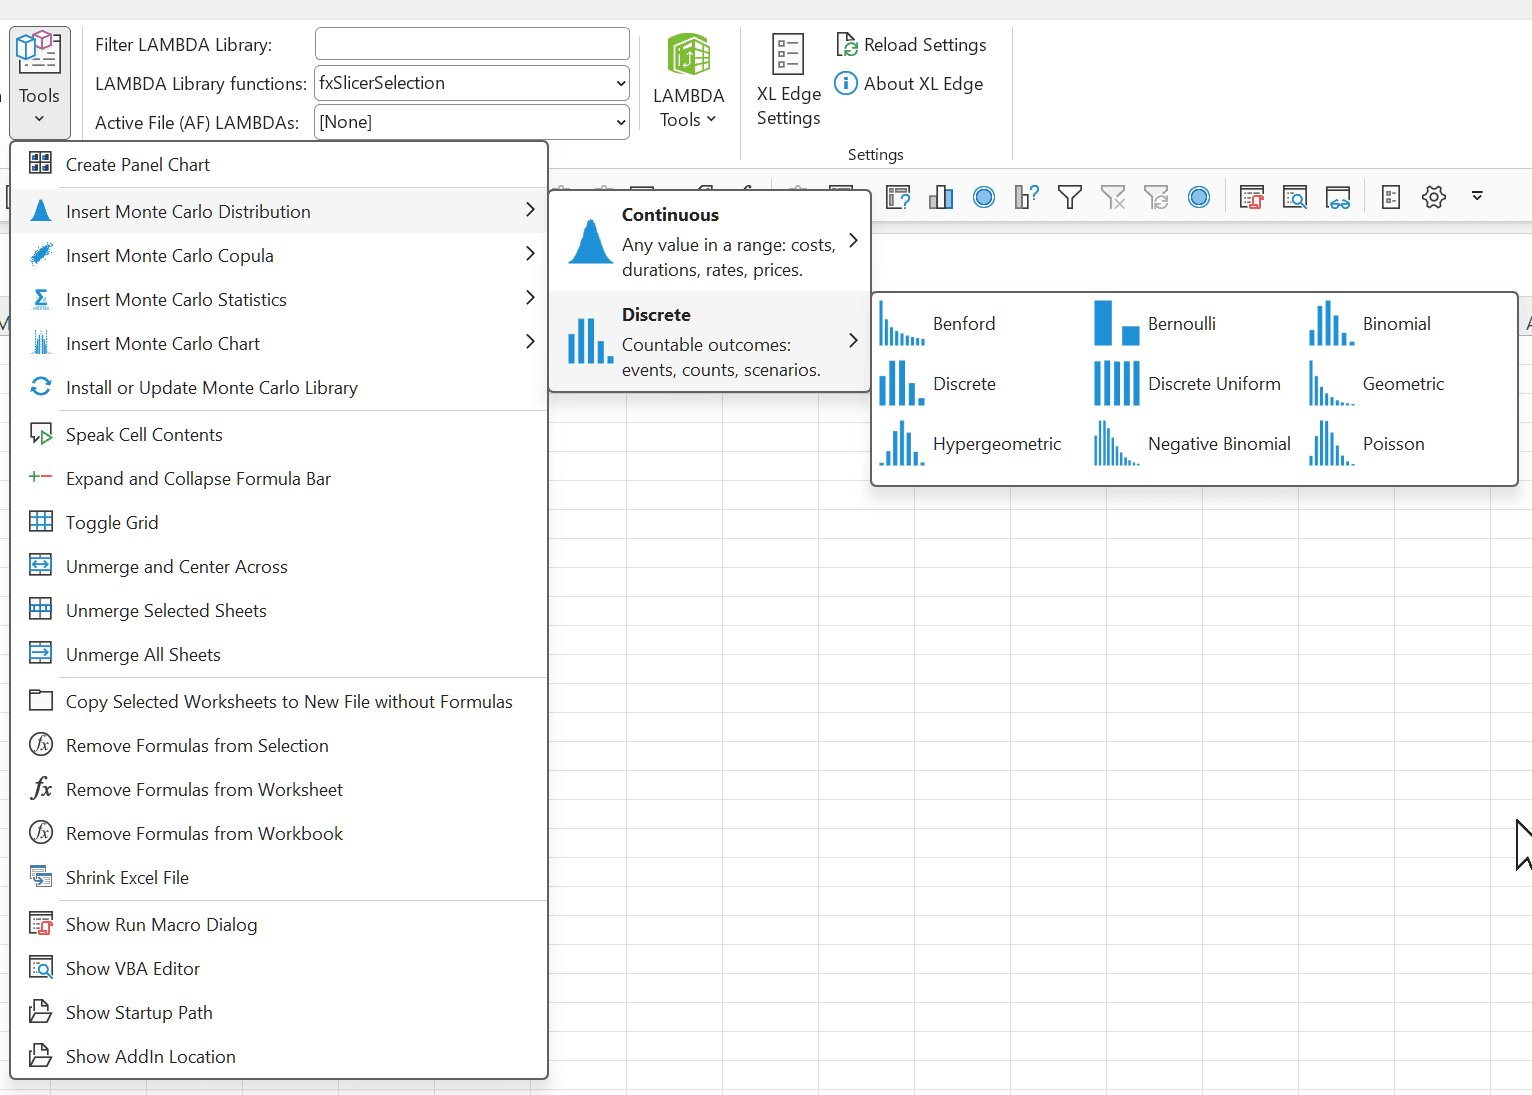
Task: Select Speak Cell Contents
Action: click(x=279, y=434)
